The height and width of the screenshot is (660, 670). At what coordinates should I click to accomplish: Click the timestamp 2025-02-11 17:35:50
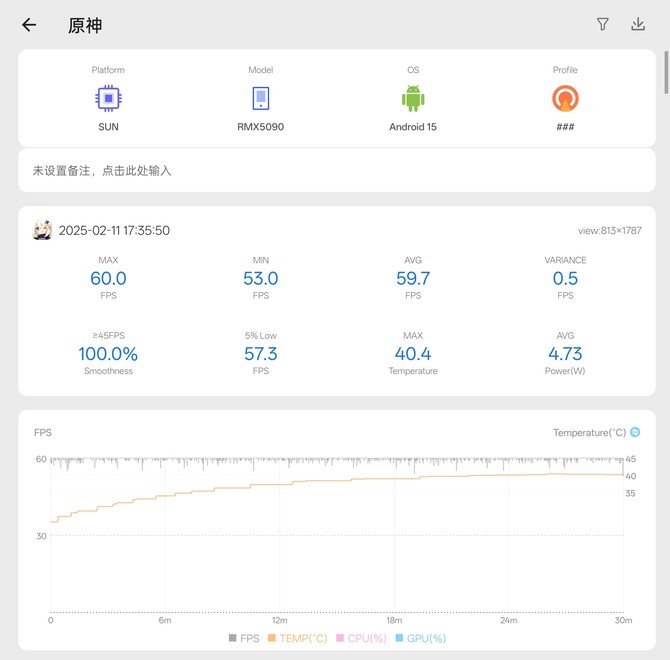[114, 231]
